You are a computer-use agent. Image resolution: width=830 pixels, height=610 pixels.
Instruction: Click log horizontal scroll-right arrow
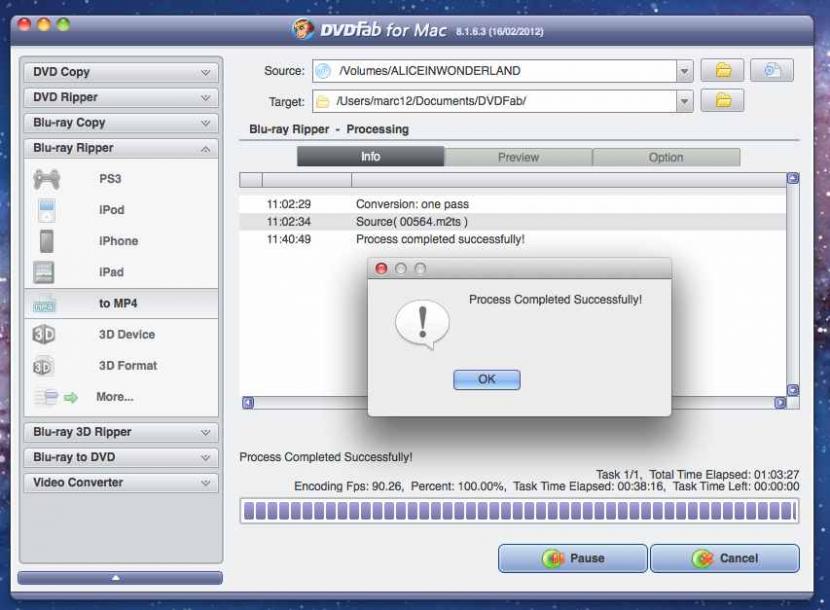pos(780,403)
